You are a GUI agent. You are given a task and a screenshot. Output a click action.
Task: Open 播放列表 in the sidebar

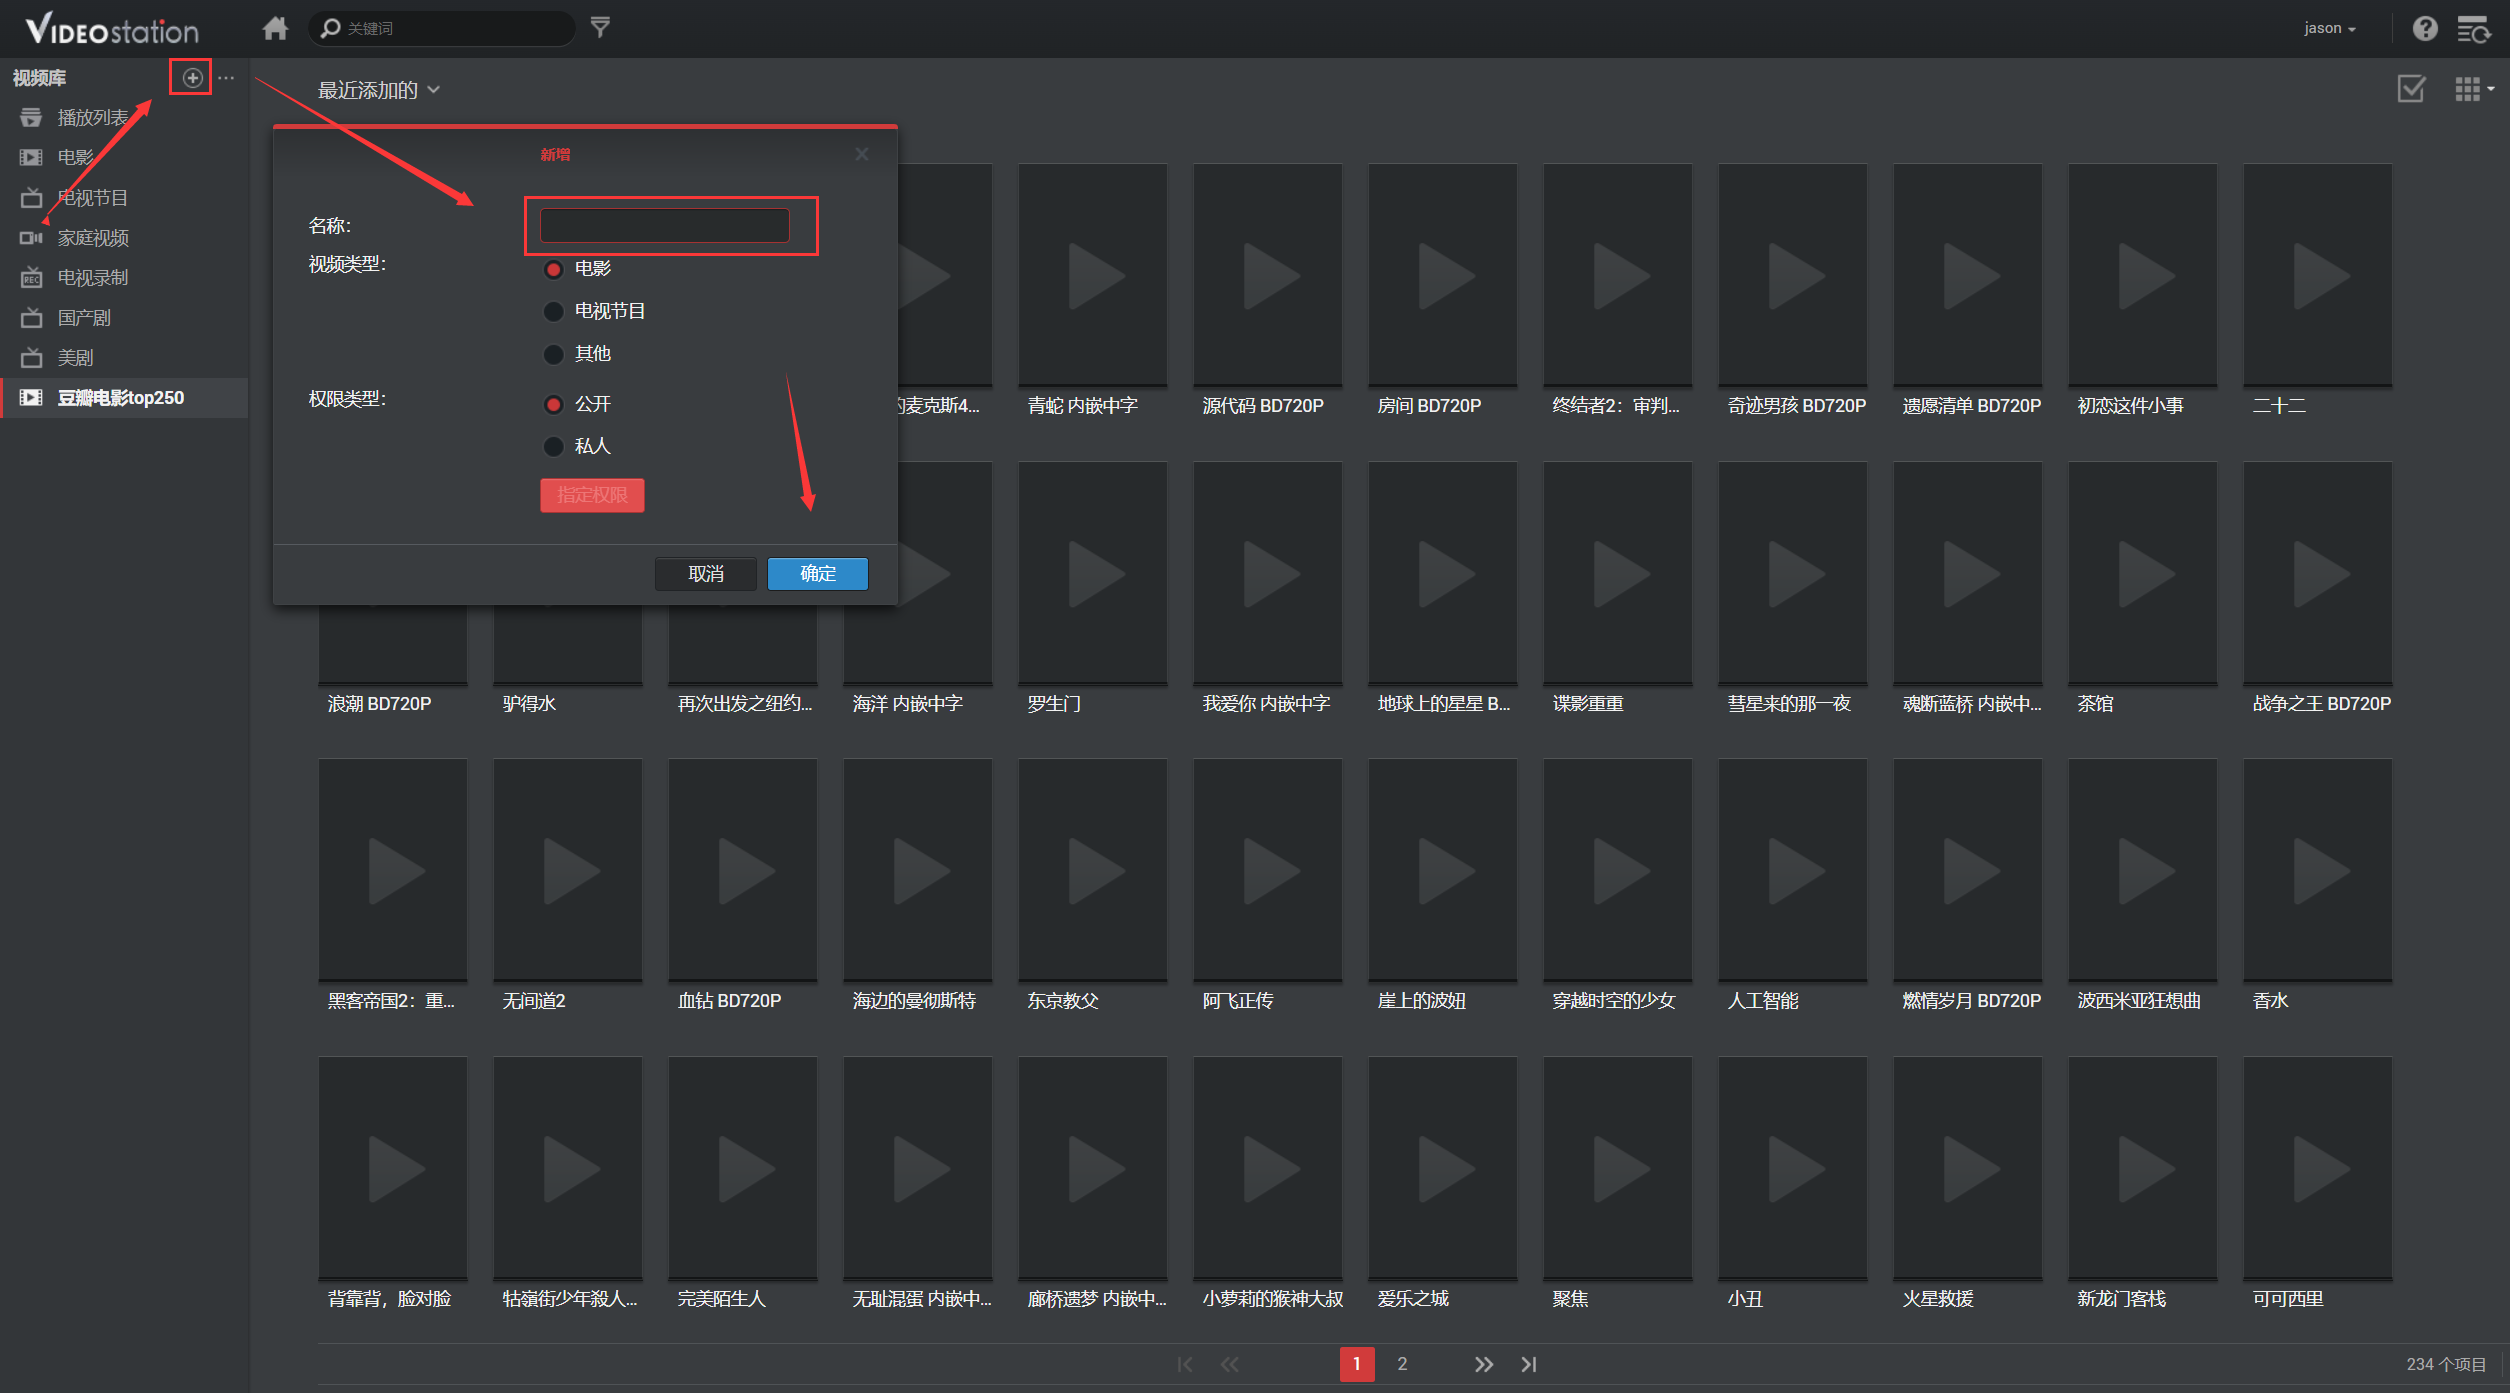tap(93, 118)
